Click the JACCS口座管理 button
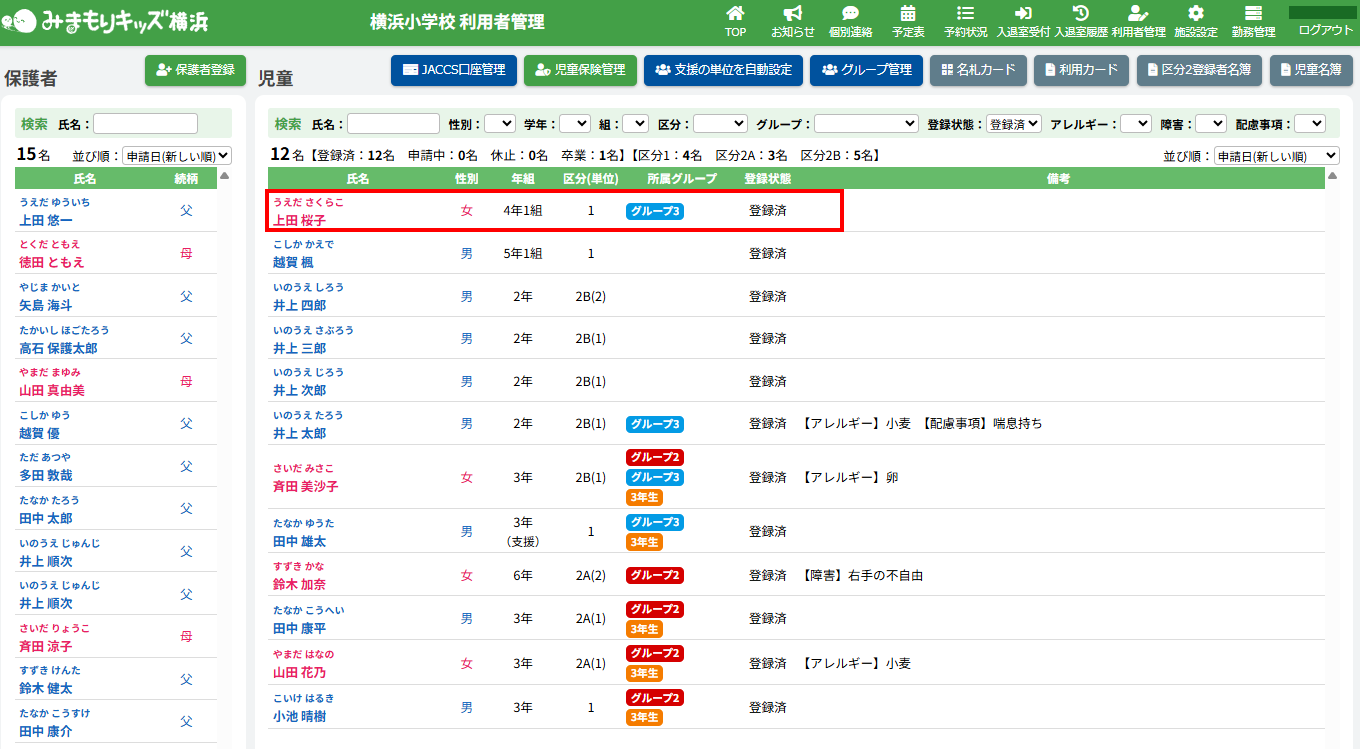This screenshot has height=749, width=1360. click(x=454, y=70)
